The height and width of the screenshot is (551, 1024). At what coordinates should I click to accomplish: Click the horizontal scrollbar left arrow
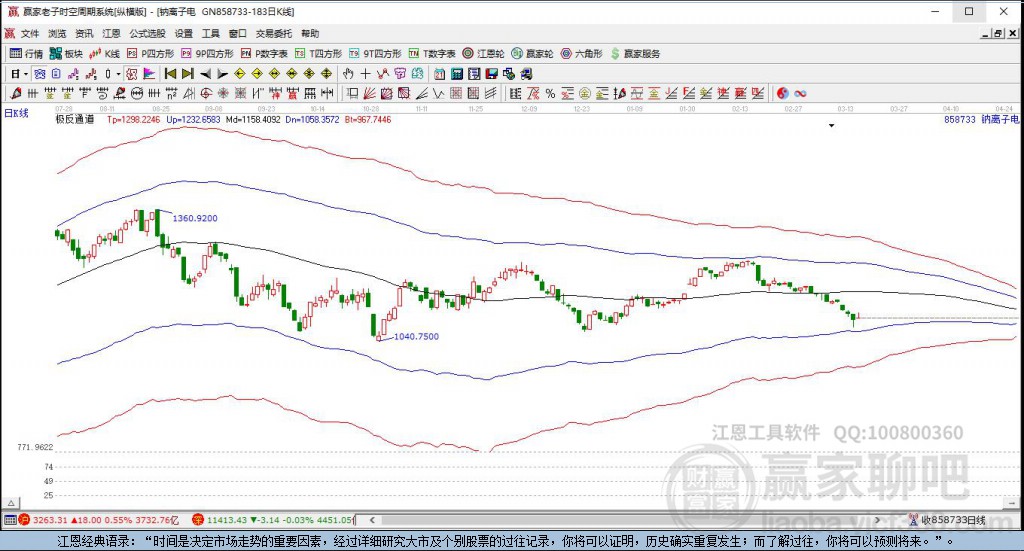[372, 520]
